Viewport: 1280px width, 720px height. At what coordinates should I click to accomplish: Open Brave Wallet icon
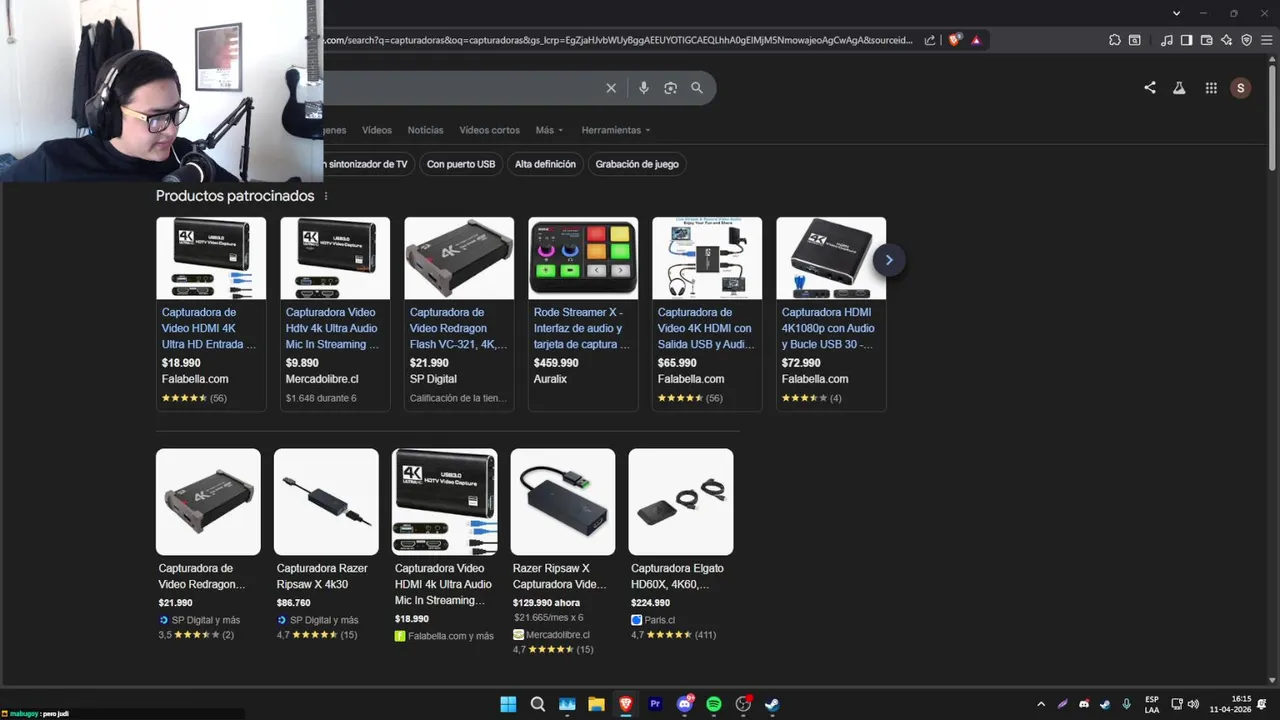1206,40
